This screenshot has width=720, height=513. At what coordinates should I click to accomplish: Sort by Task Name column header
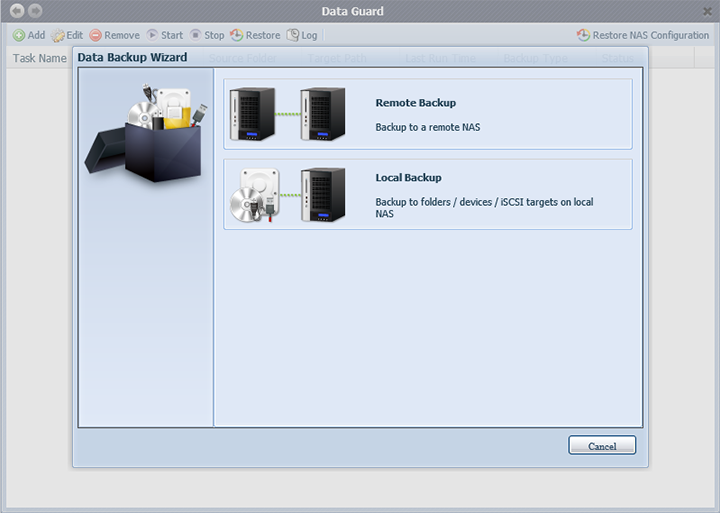pyautogui.click(x=39, y=58)
